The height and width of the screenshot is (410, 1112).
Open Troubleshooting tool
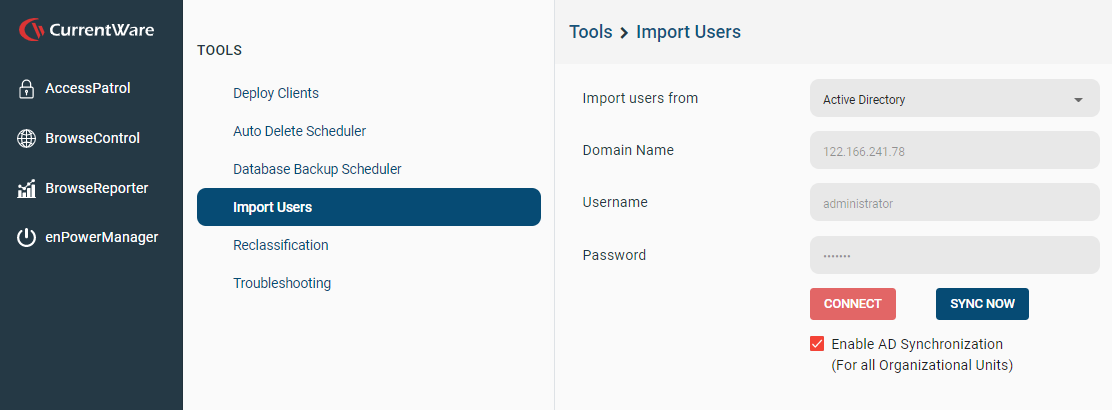282,283
